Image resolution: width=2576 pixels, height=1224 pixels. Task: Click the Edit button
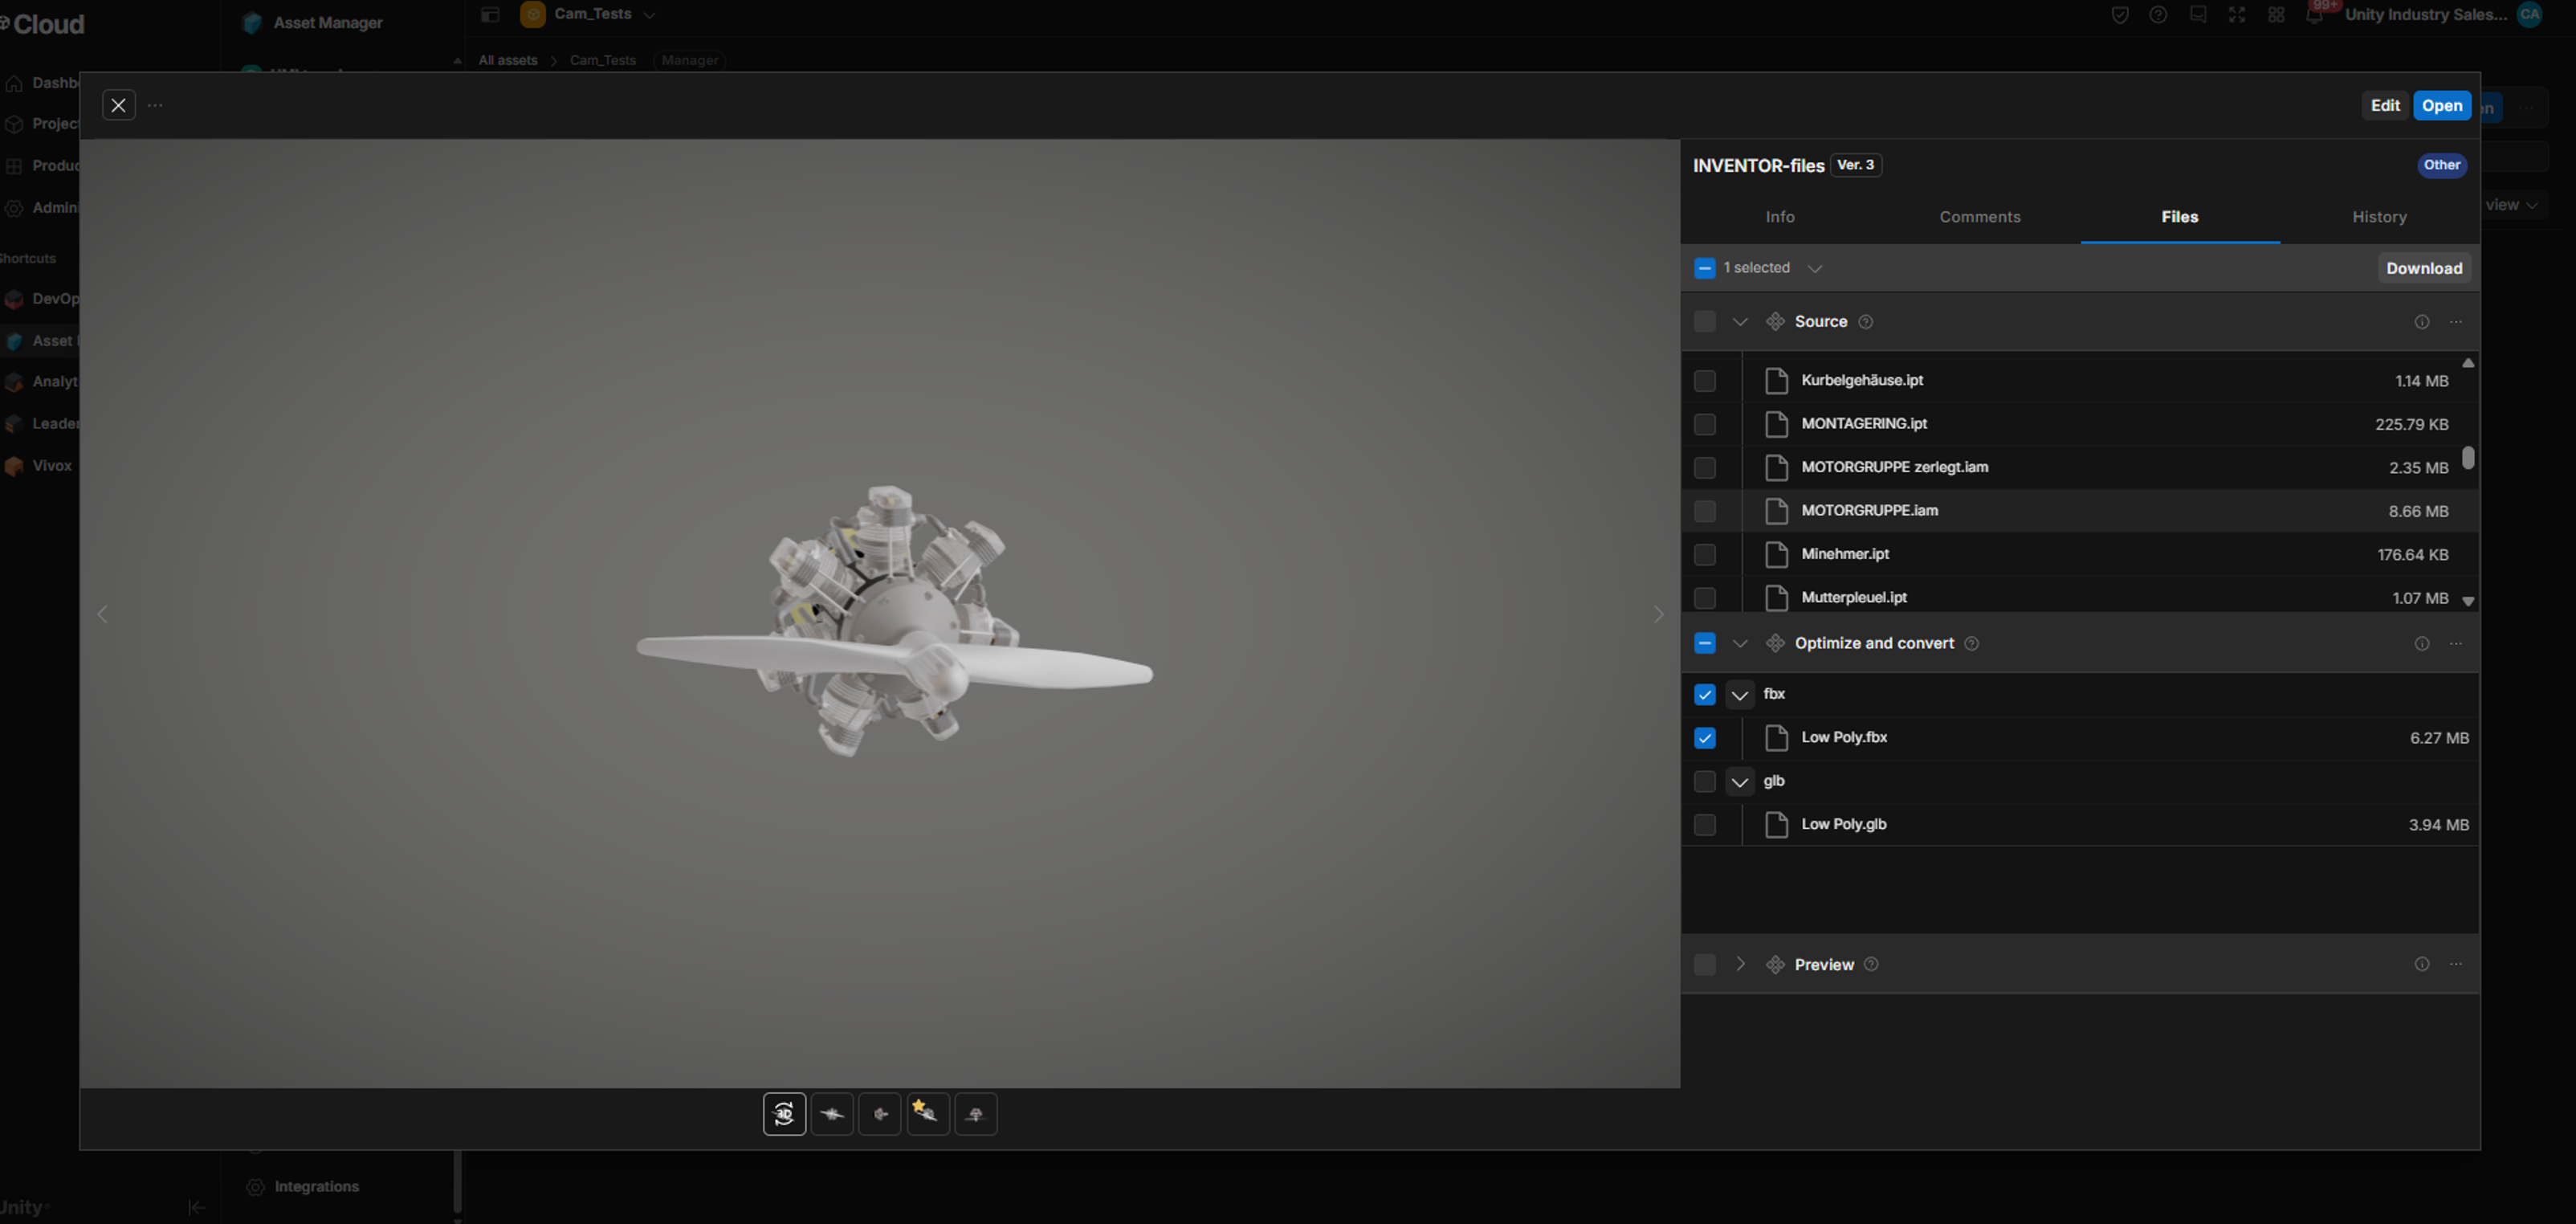click(x=2385, y=105)
